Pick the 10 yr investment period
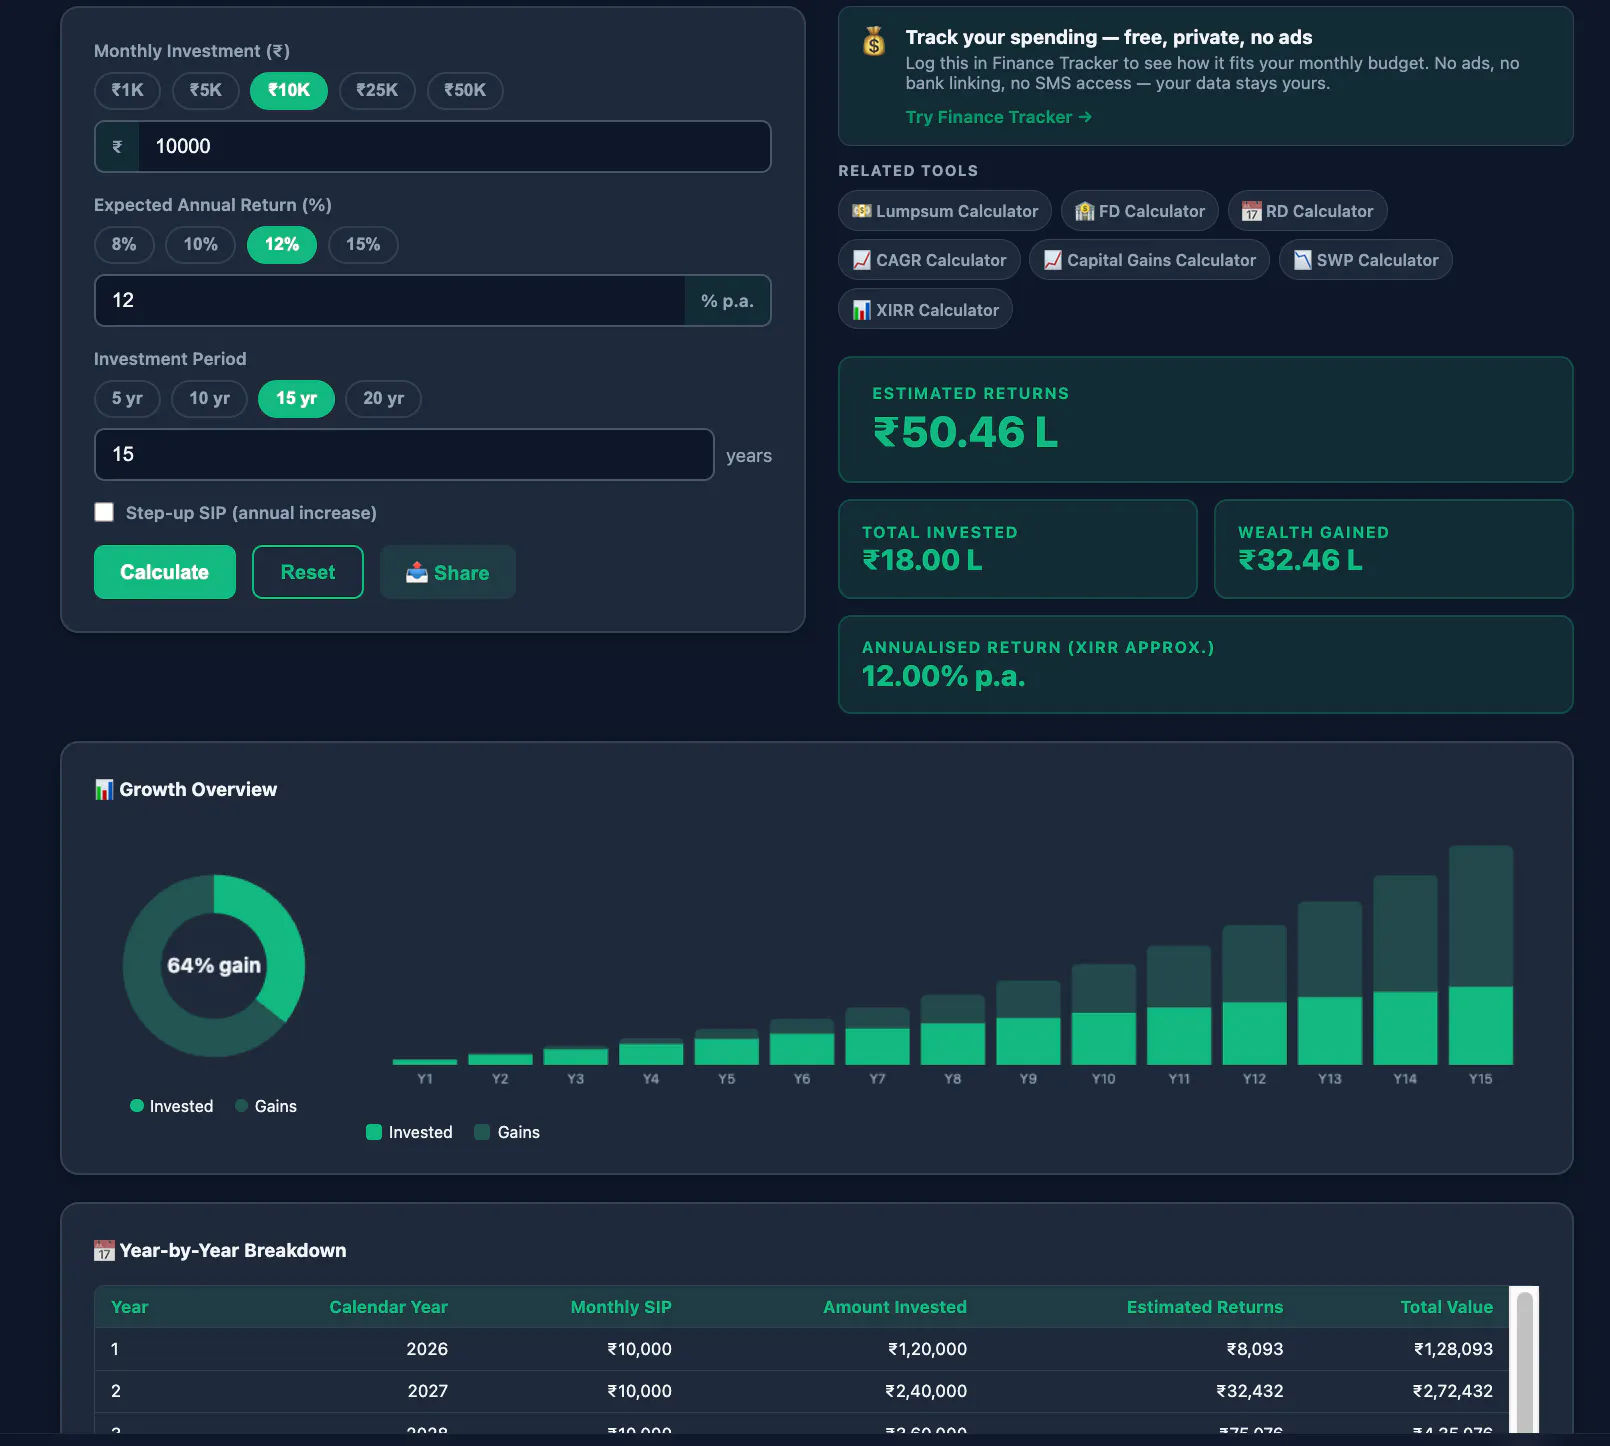The height and width of the screenshot is (1446, 1610). pos(210,398)
